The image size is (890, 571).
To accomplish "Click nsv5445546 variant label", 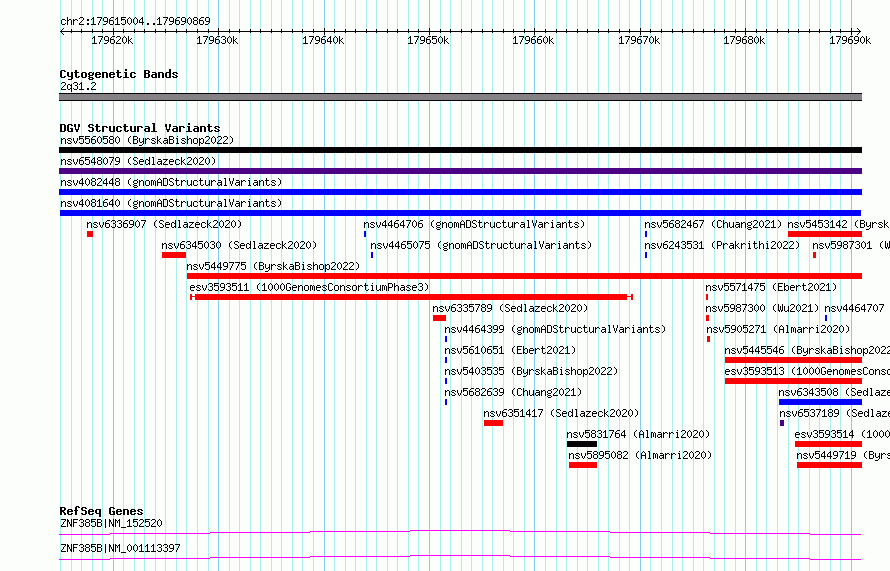I will (807, 350).
